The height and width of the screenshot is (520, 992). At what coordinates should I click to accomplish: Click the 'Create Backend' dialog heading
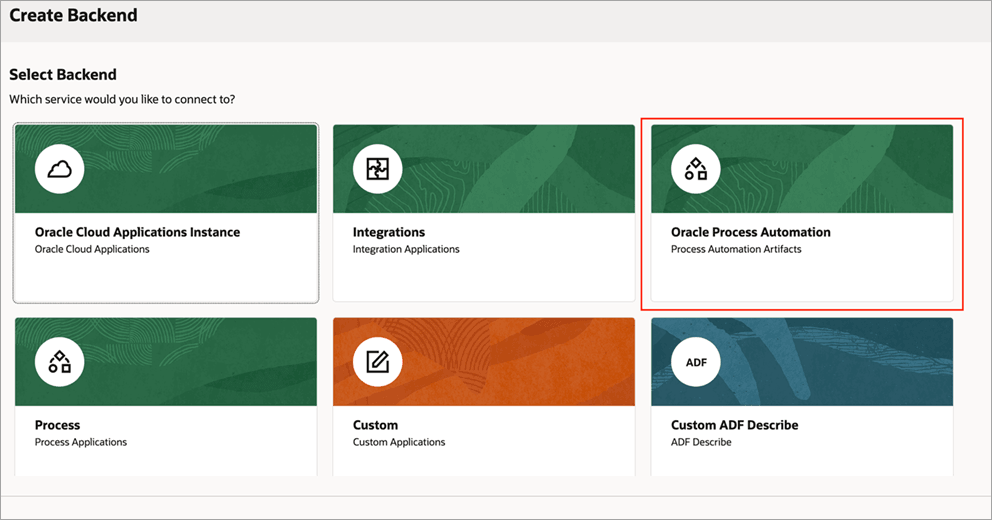(x=73, y=15)
